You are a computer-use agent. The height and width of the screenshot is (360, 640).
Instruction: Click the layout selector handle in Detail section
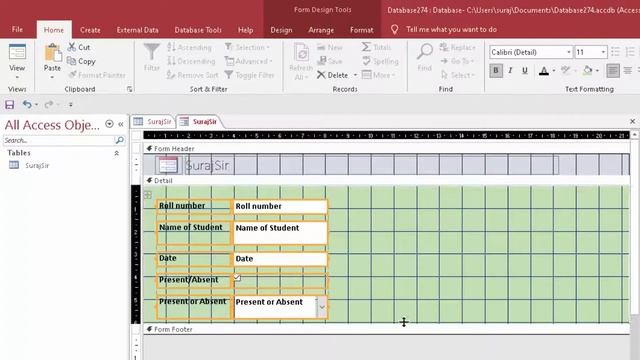[148, 195]
